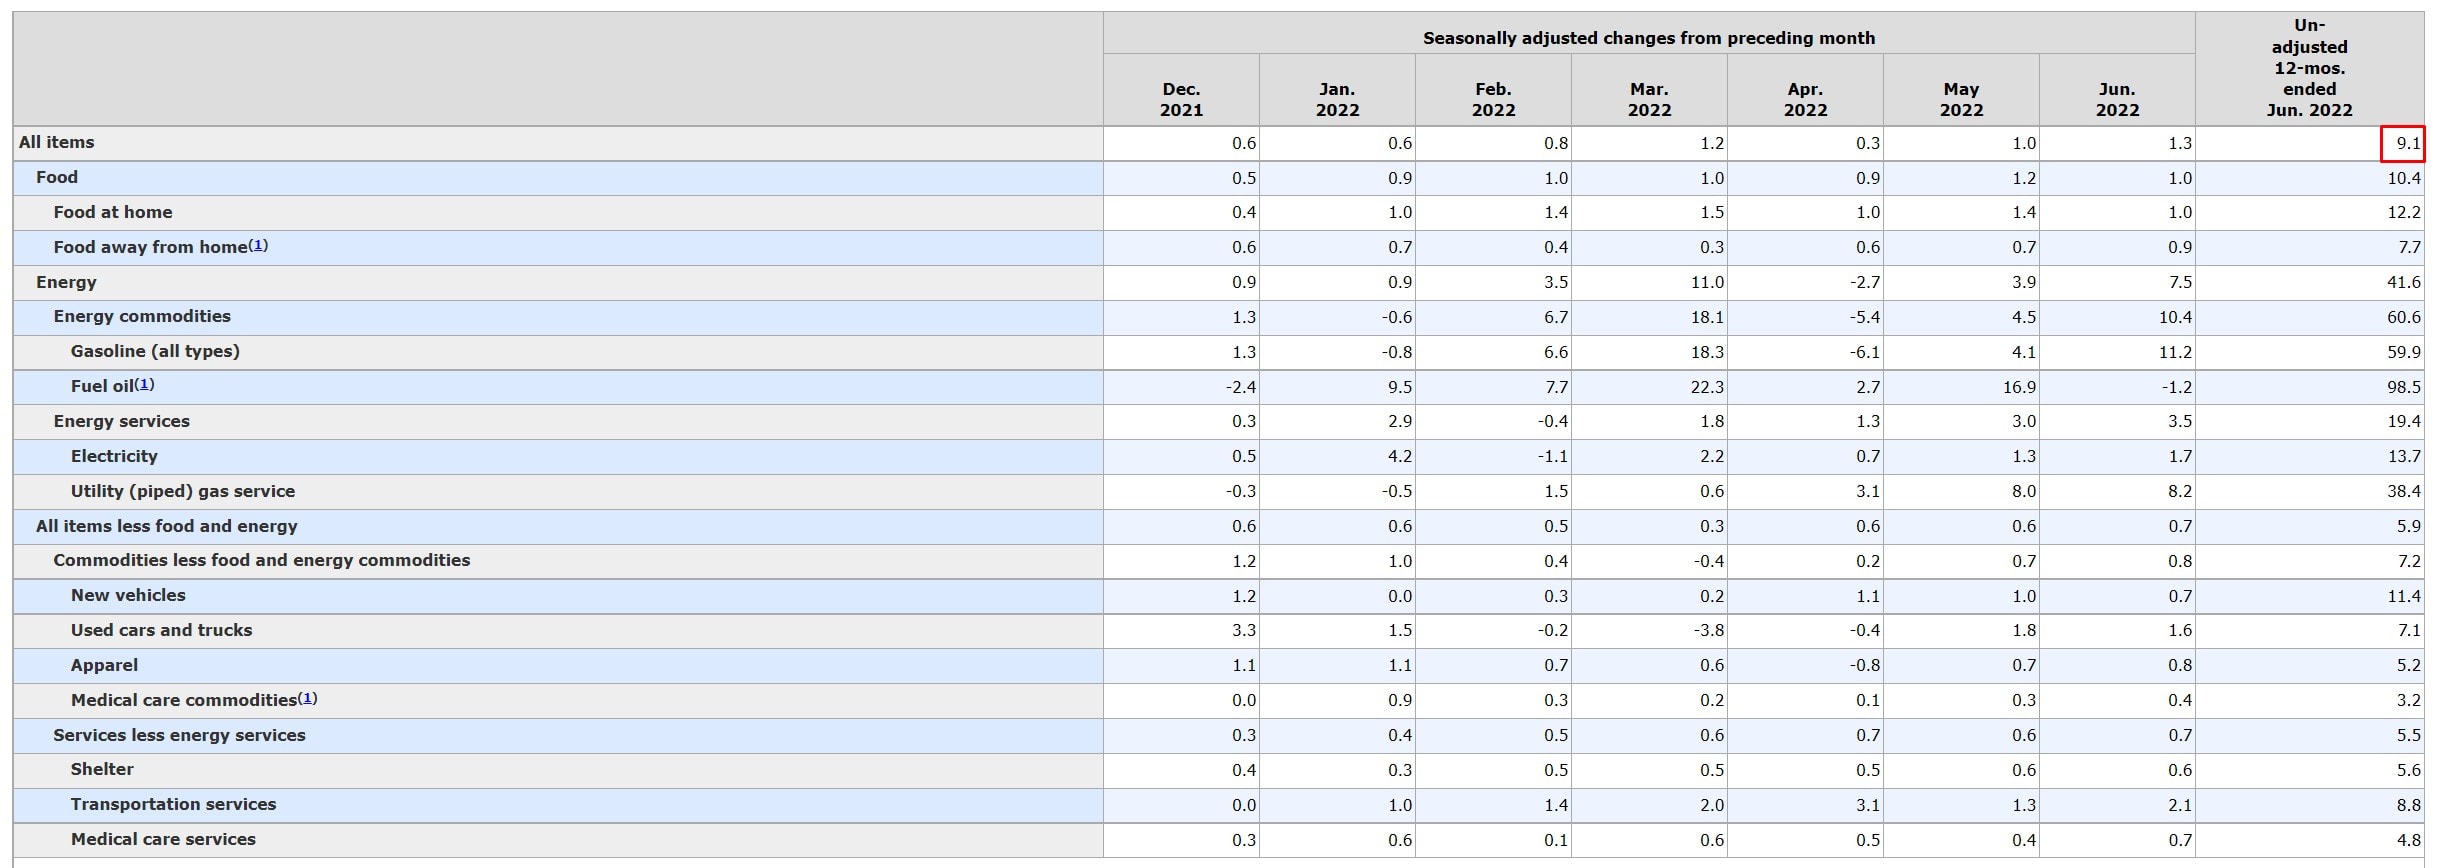Screen dimensions: 2437x868
Task: Select the Used cars and trucks row label
Action: coord(161,630)
